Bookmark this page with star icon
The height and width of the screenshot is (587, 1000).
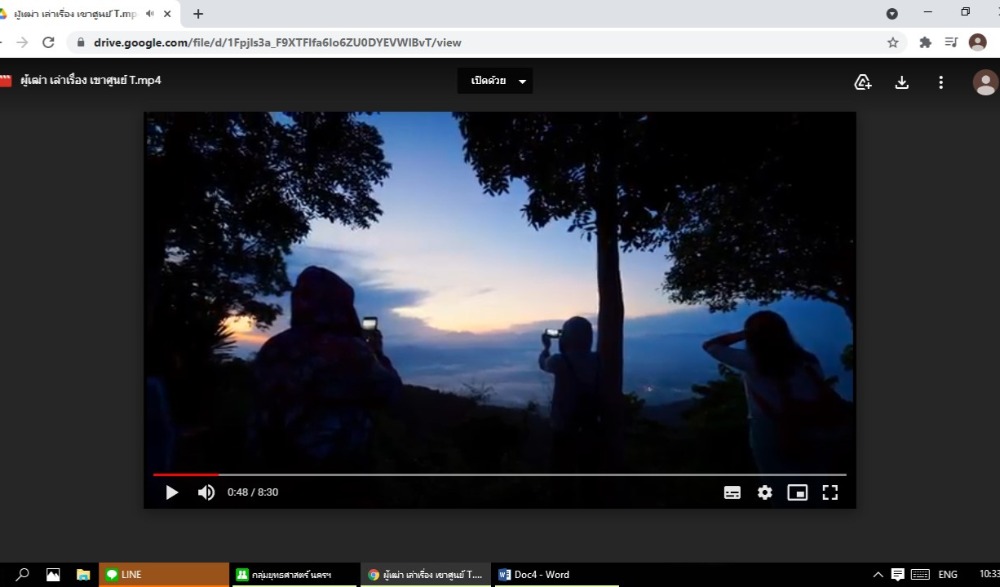pyautogui.click(x=893, y=43)
